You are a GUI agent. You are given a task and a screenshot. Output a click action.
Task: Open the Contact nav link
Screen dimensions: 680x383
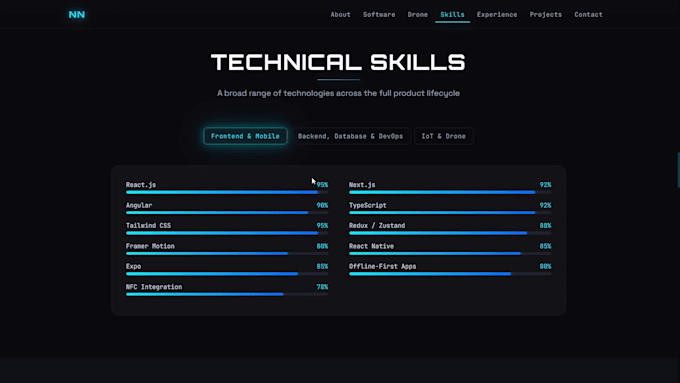(588, 15)
